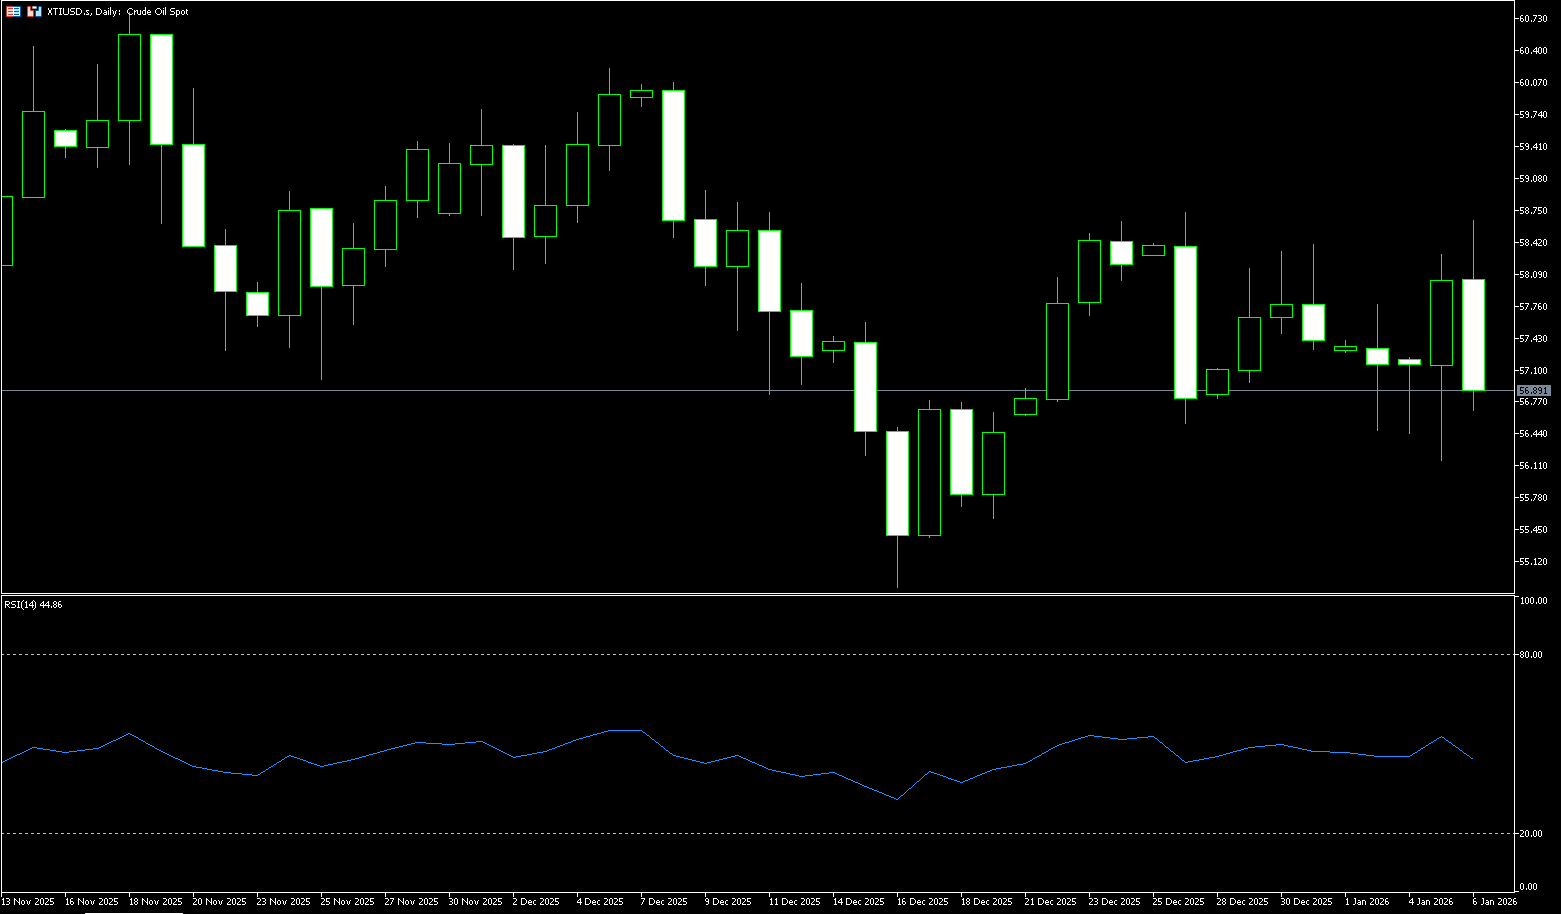Image resolution: width=1561 pixels, height=914 pixels.
Task: Click the Depth of Market icon
Action: 34,12
